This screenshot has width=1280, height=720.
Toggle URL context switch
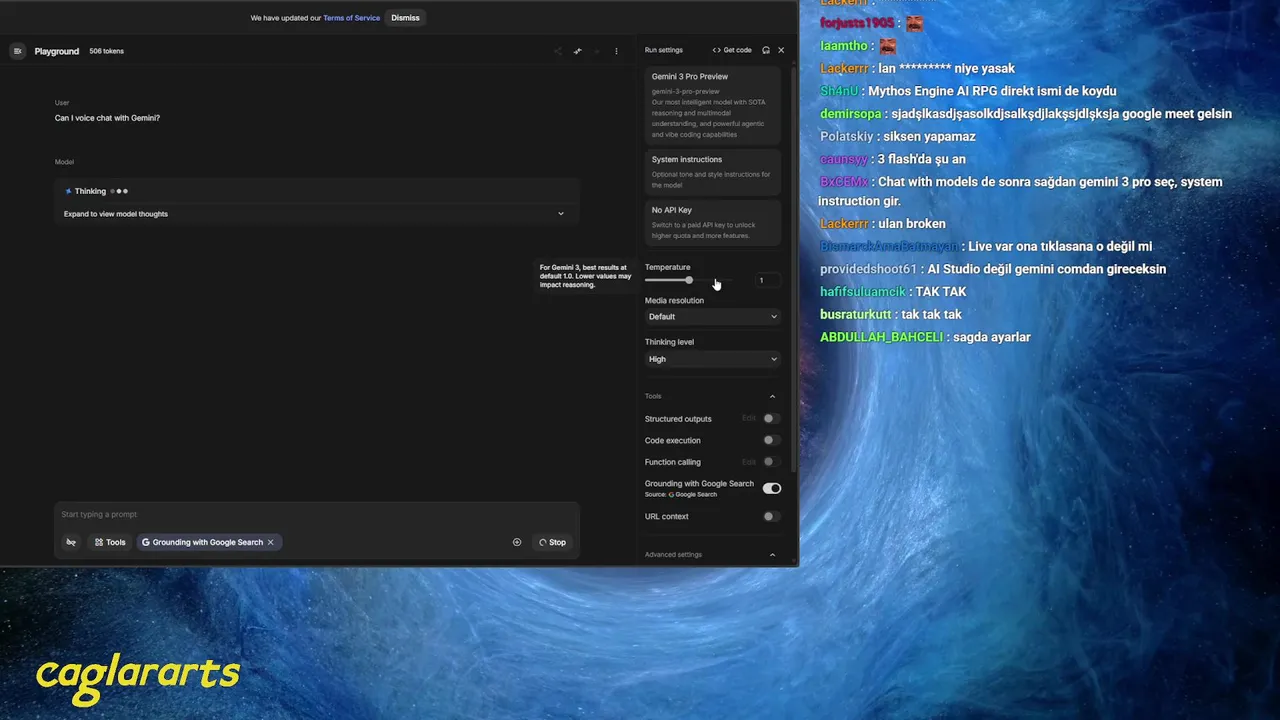(770, 516)
